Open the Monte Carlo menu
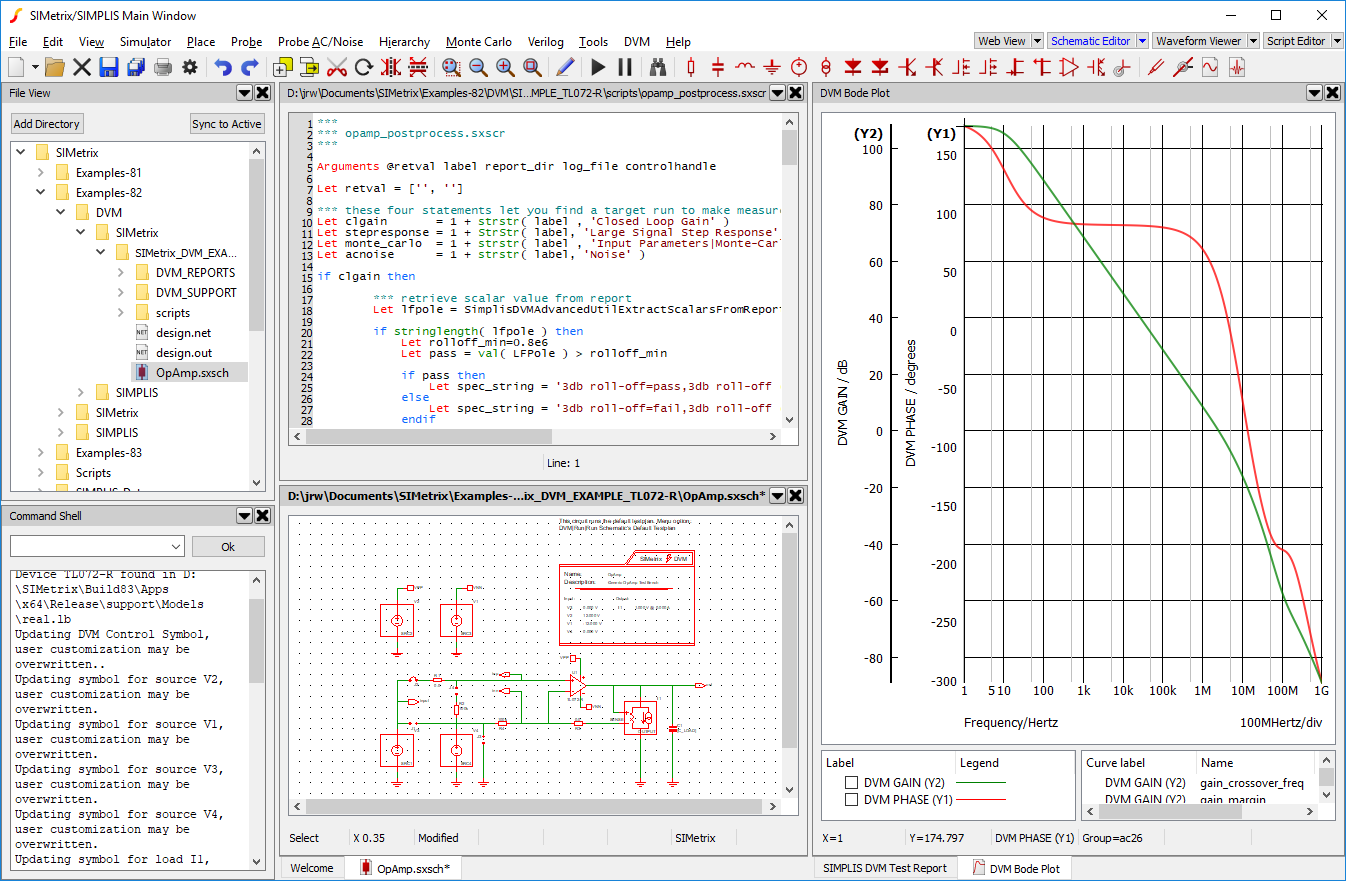 (478, 42)
